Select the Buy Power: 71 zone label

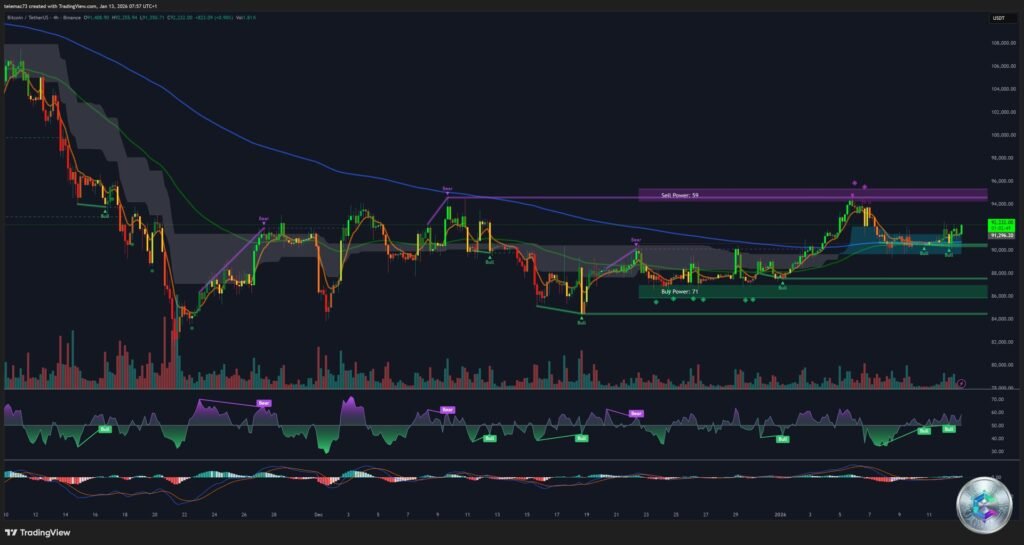pos(680,291)
